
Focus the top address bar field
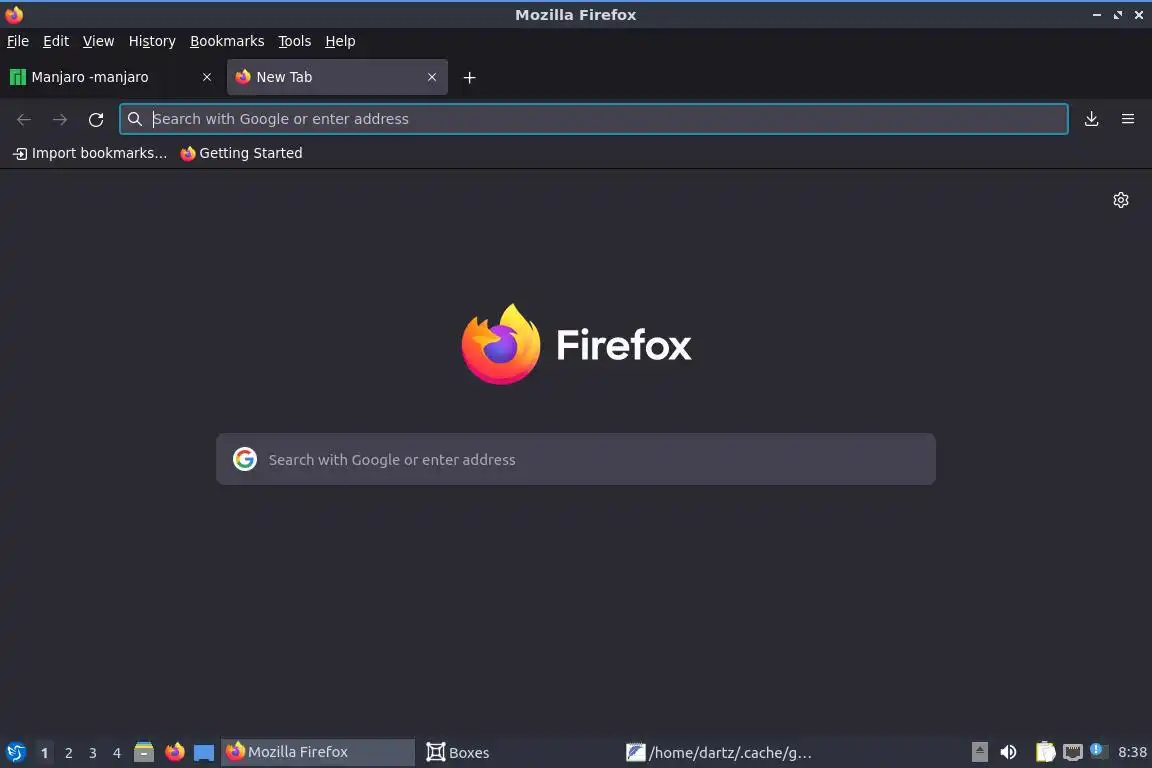594,119
